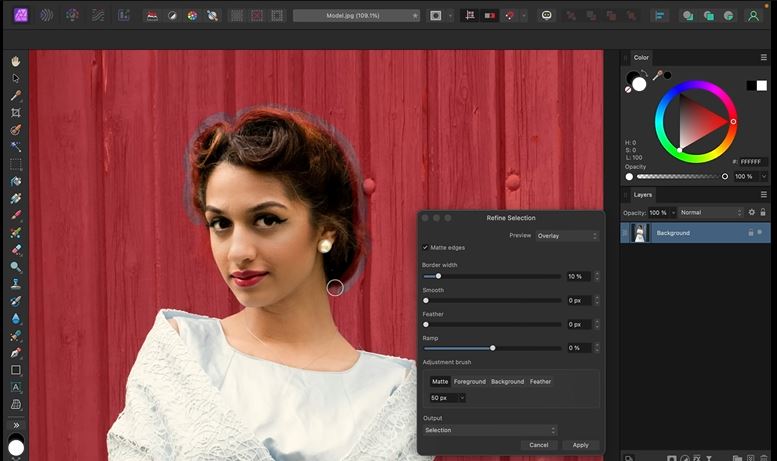The image size is (777, 461).
Task: Select the Color panel tab
Action: pos(641,58)
